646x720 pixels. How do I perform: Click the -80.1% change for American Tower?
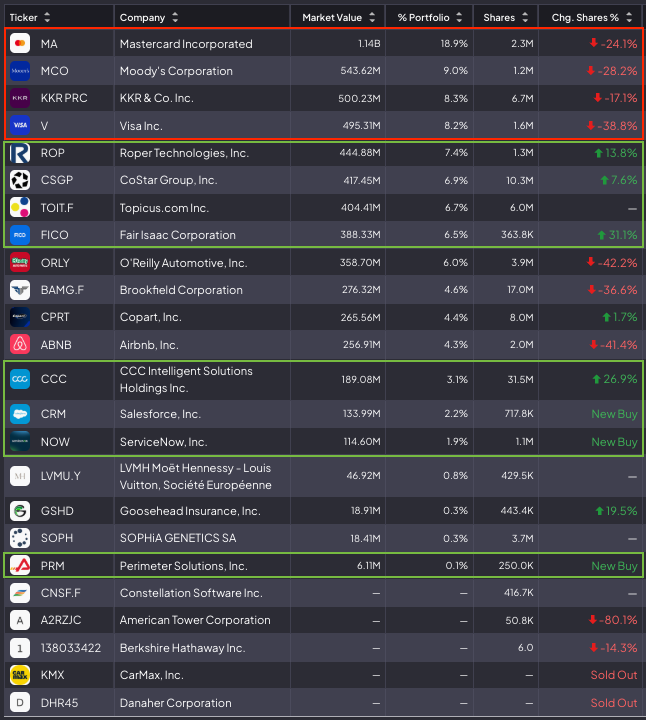point(613,620)
